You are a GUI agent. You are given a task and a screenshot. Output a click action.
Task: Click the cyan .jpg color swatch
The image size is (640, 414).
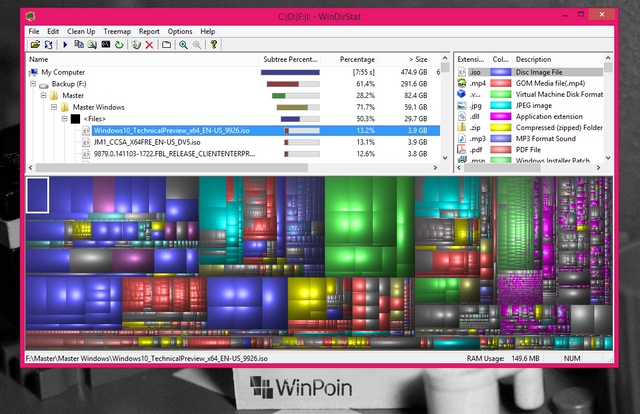click(x=500, y=105)
